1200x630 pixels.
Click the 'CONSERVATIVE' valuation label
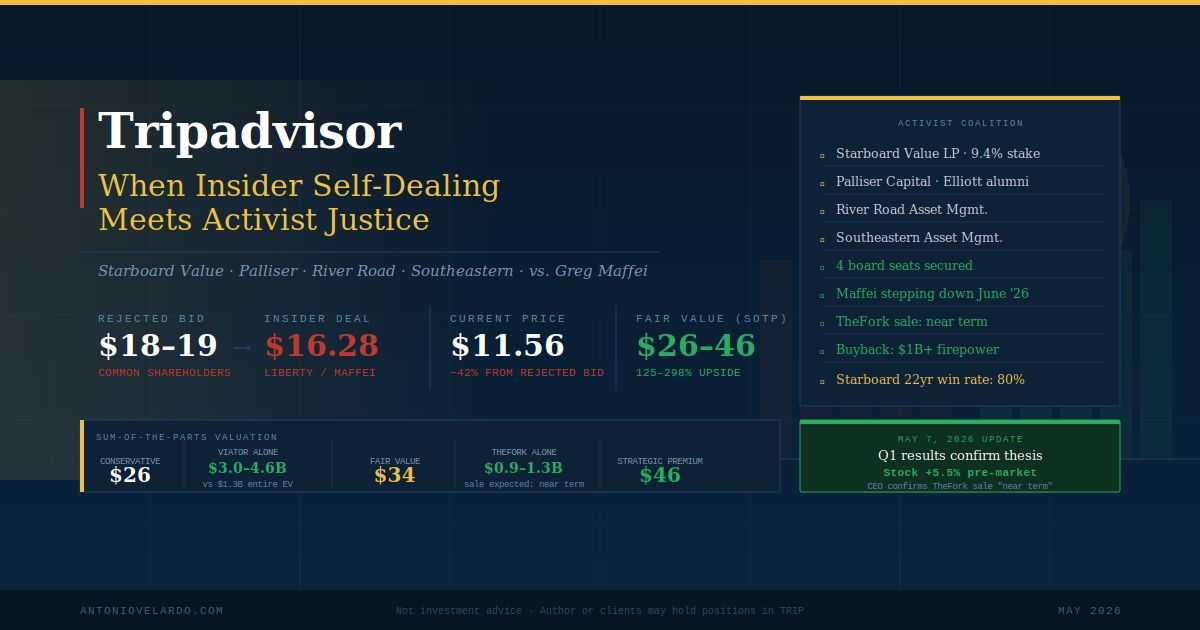pyautogui.click(x=130, y=462)
